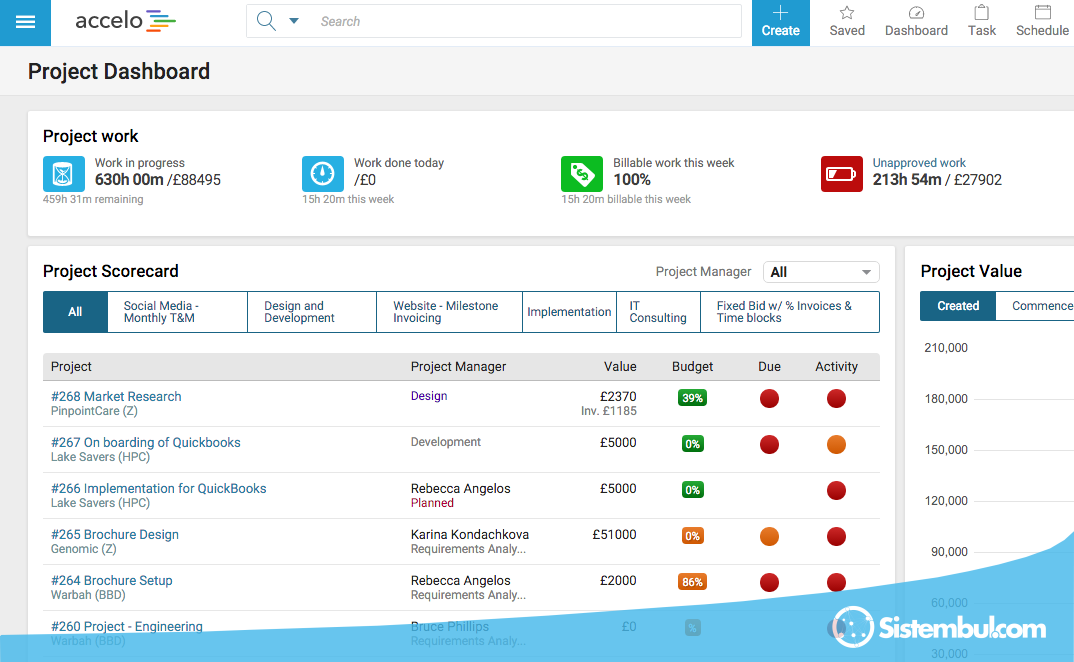Image resolution: width=1074 pixels, height=662 pixels.
Task: Click the red Due indicator for #267
Action: pos(769,445)
